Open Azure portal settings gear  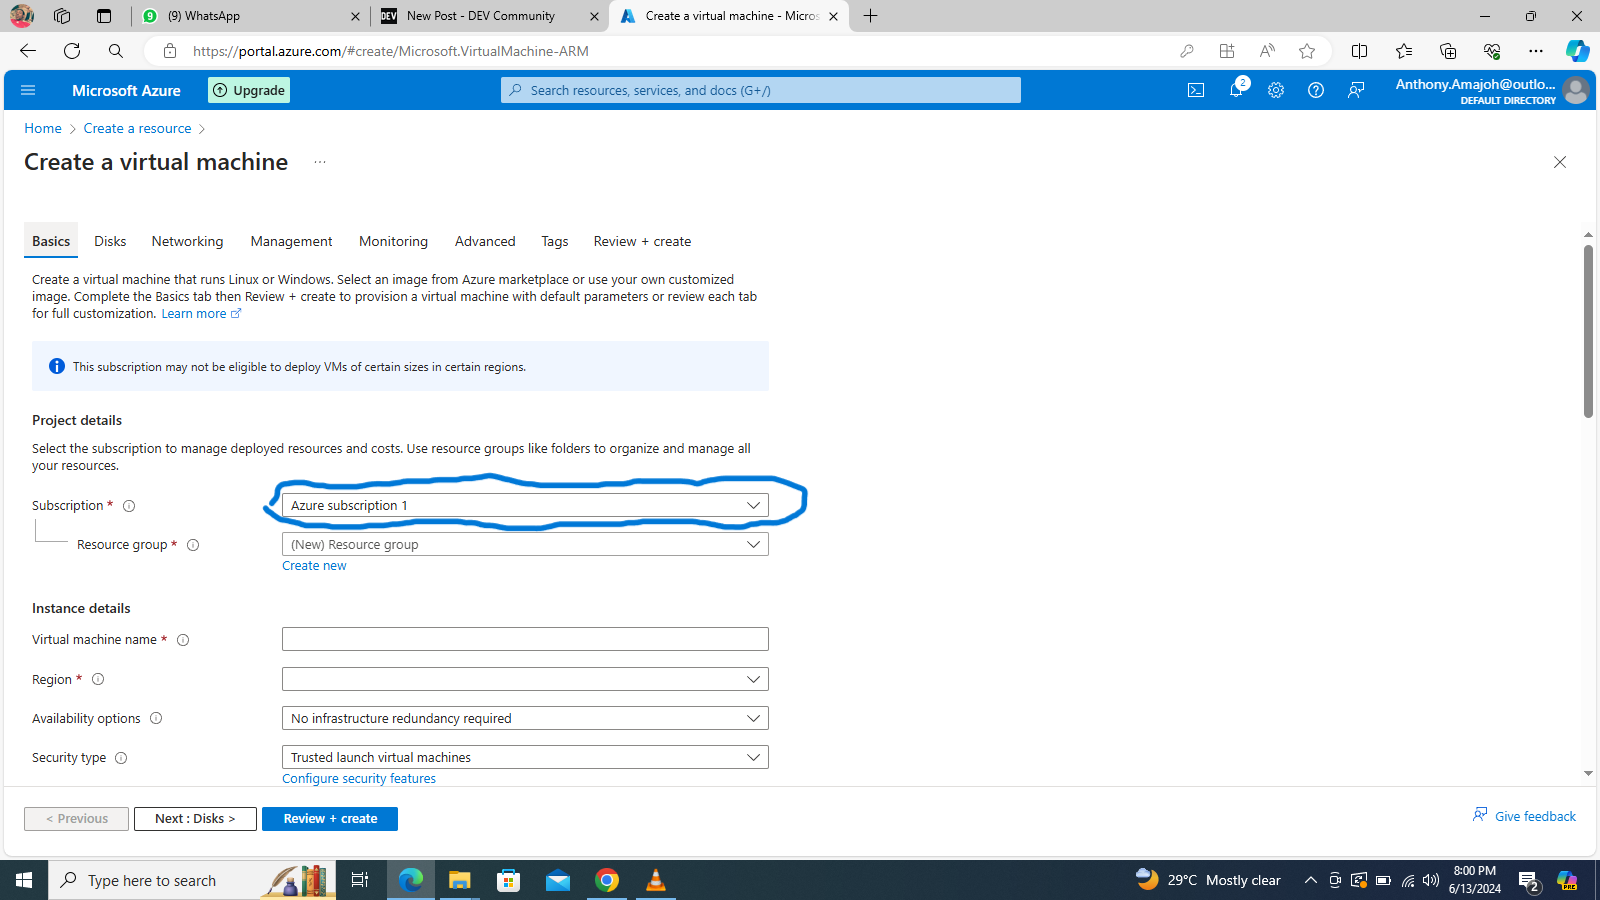1276,90
